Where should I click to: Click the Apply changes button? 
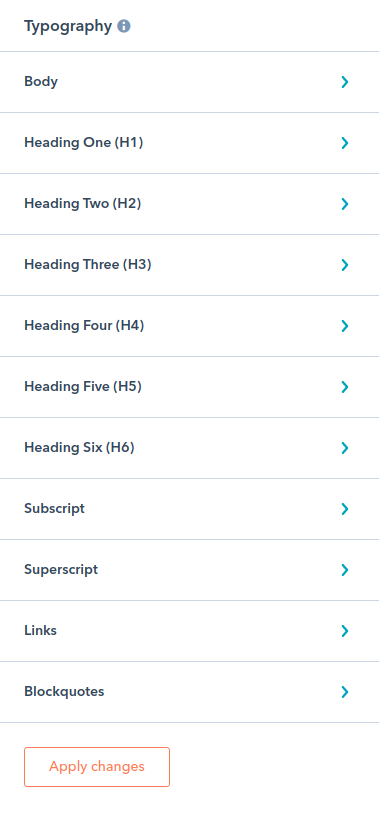click(97, 767)
